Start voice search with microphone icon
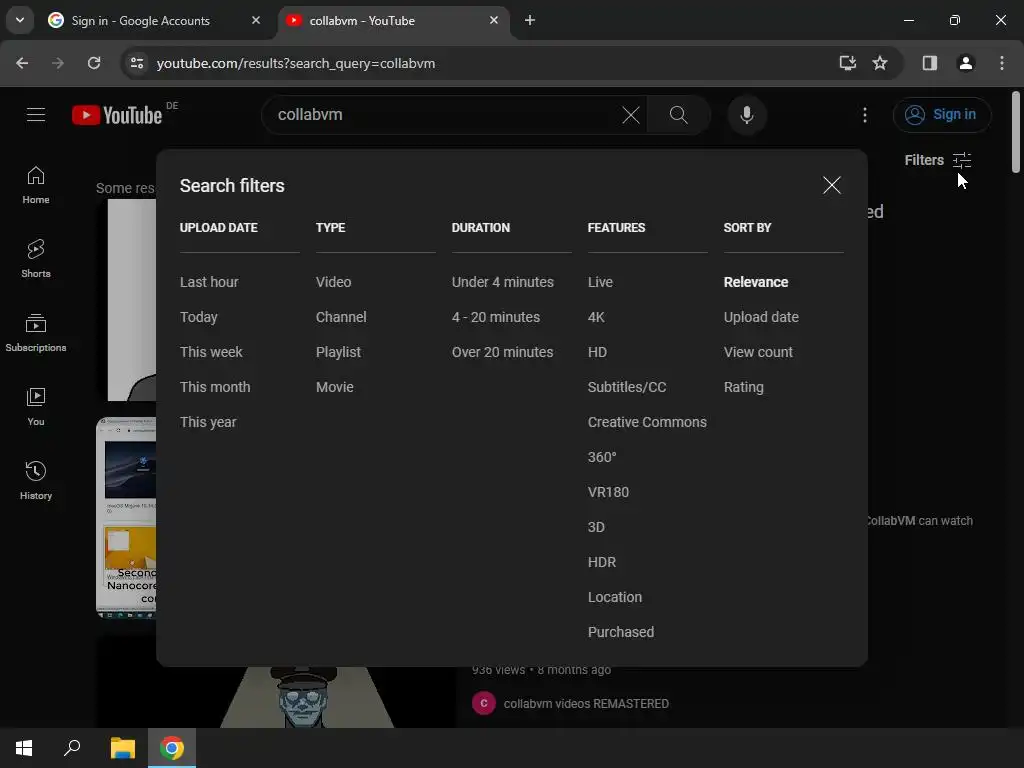Viewport: 1024px width, 768px height. pos(746,115)
